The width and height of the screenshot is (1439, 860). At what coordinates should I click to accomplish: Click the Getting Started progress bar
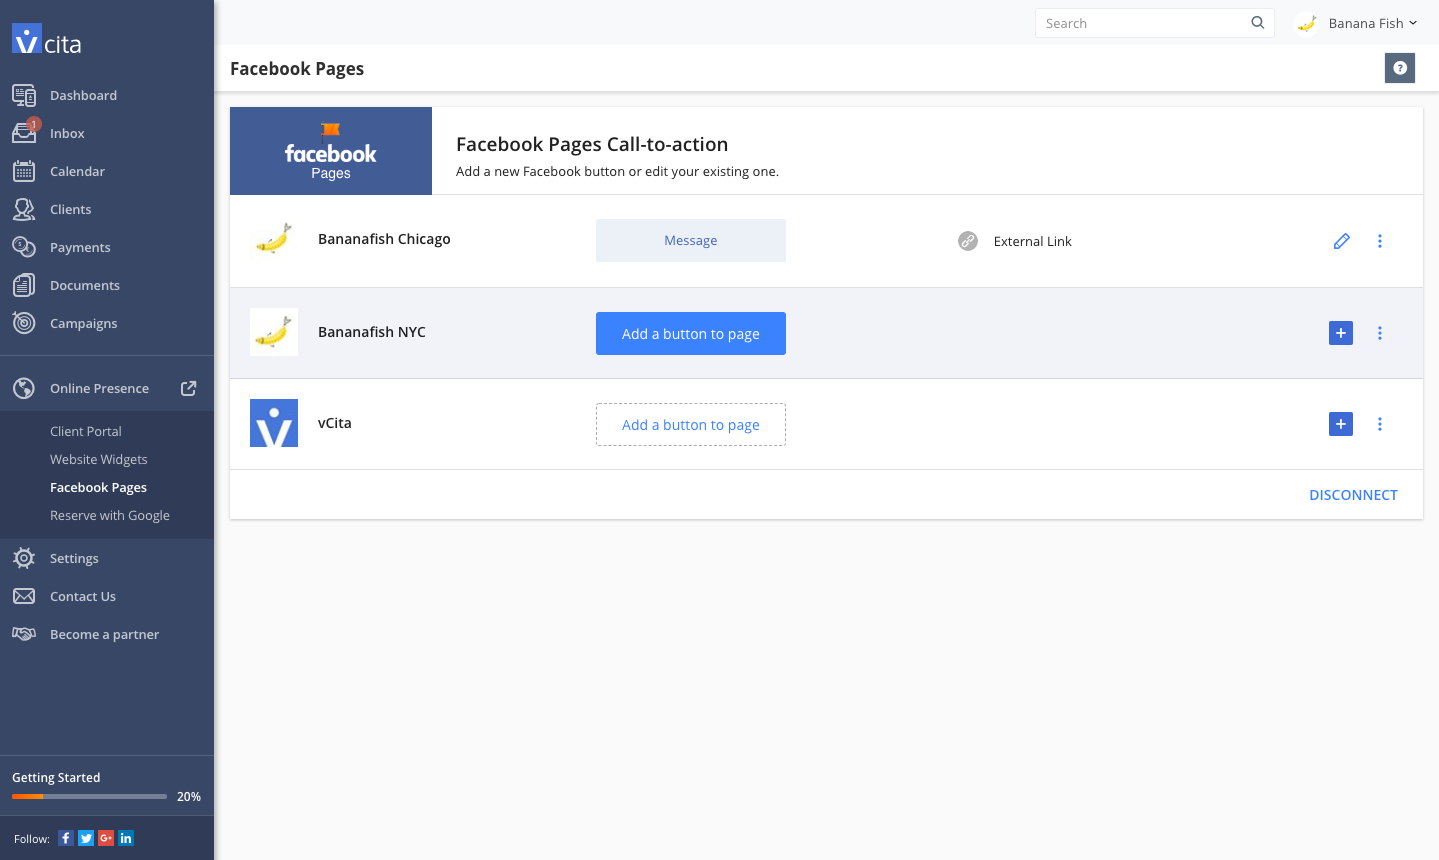(89, 796)
